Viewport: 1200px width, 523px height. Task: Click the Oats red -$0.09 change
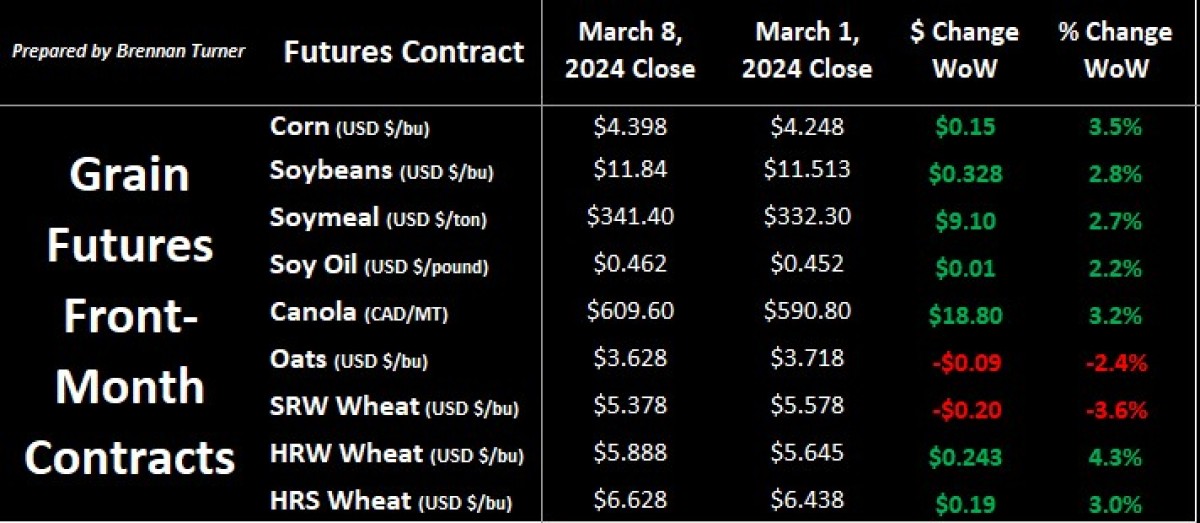tap(965, 361)
